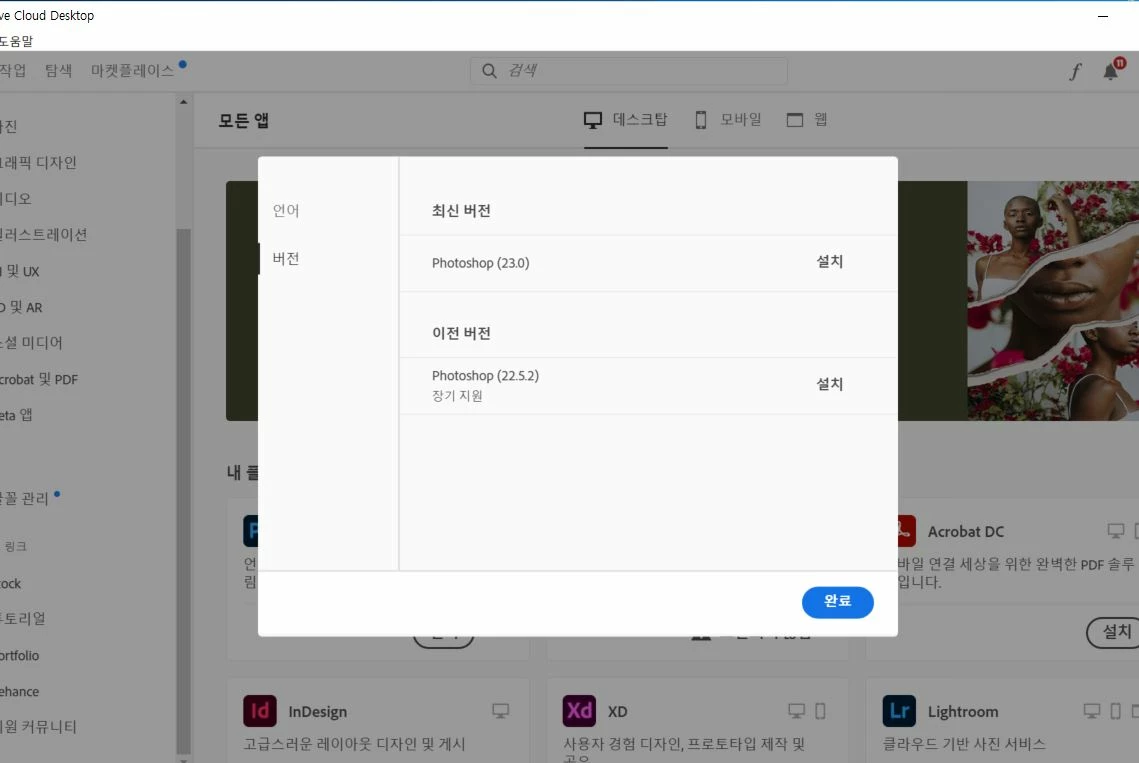Viewport: 1139px width, 763px height.
Task: Click the sidebar vertical scrollbar thumb
Action: [183, 491]
